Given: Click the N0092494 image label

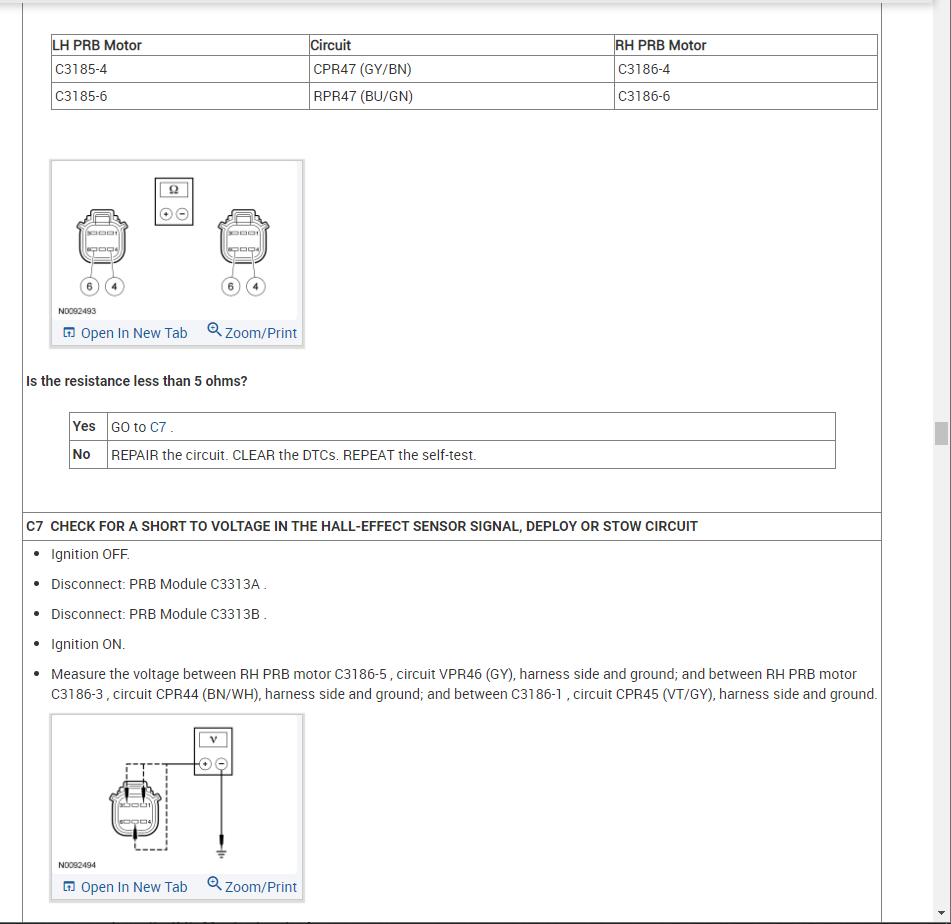Looking at the screenshot, I should coord(77,865).
